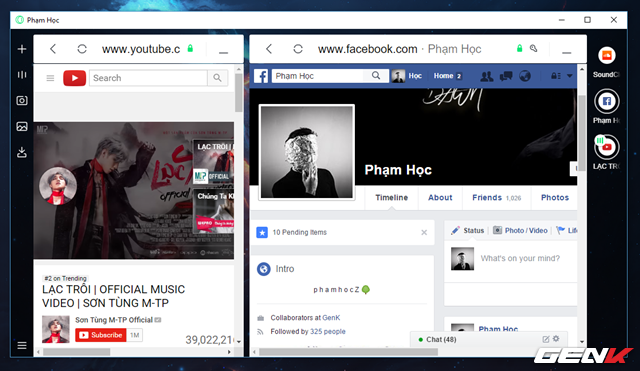This screenshot has width=640, height=371.
Task: Click the green lock beside youtube address
Action: 190,48
